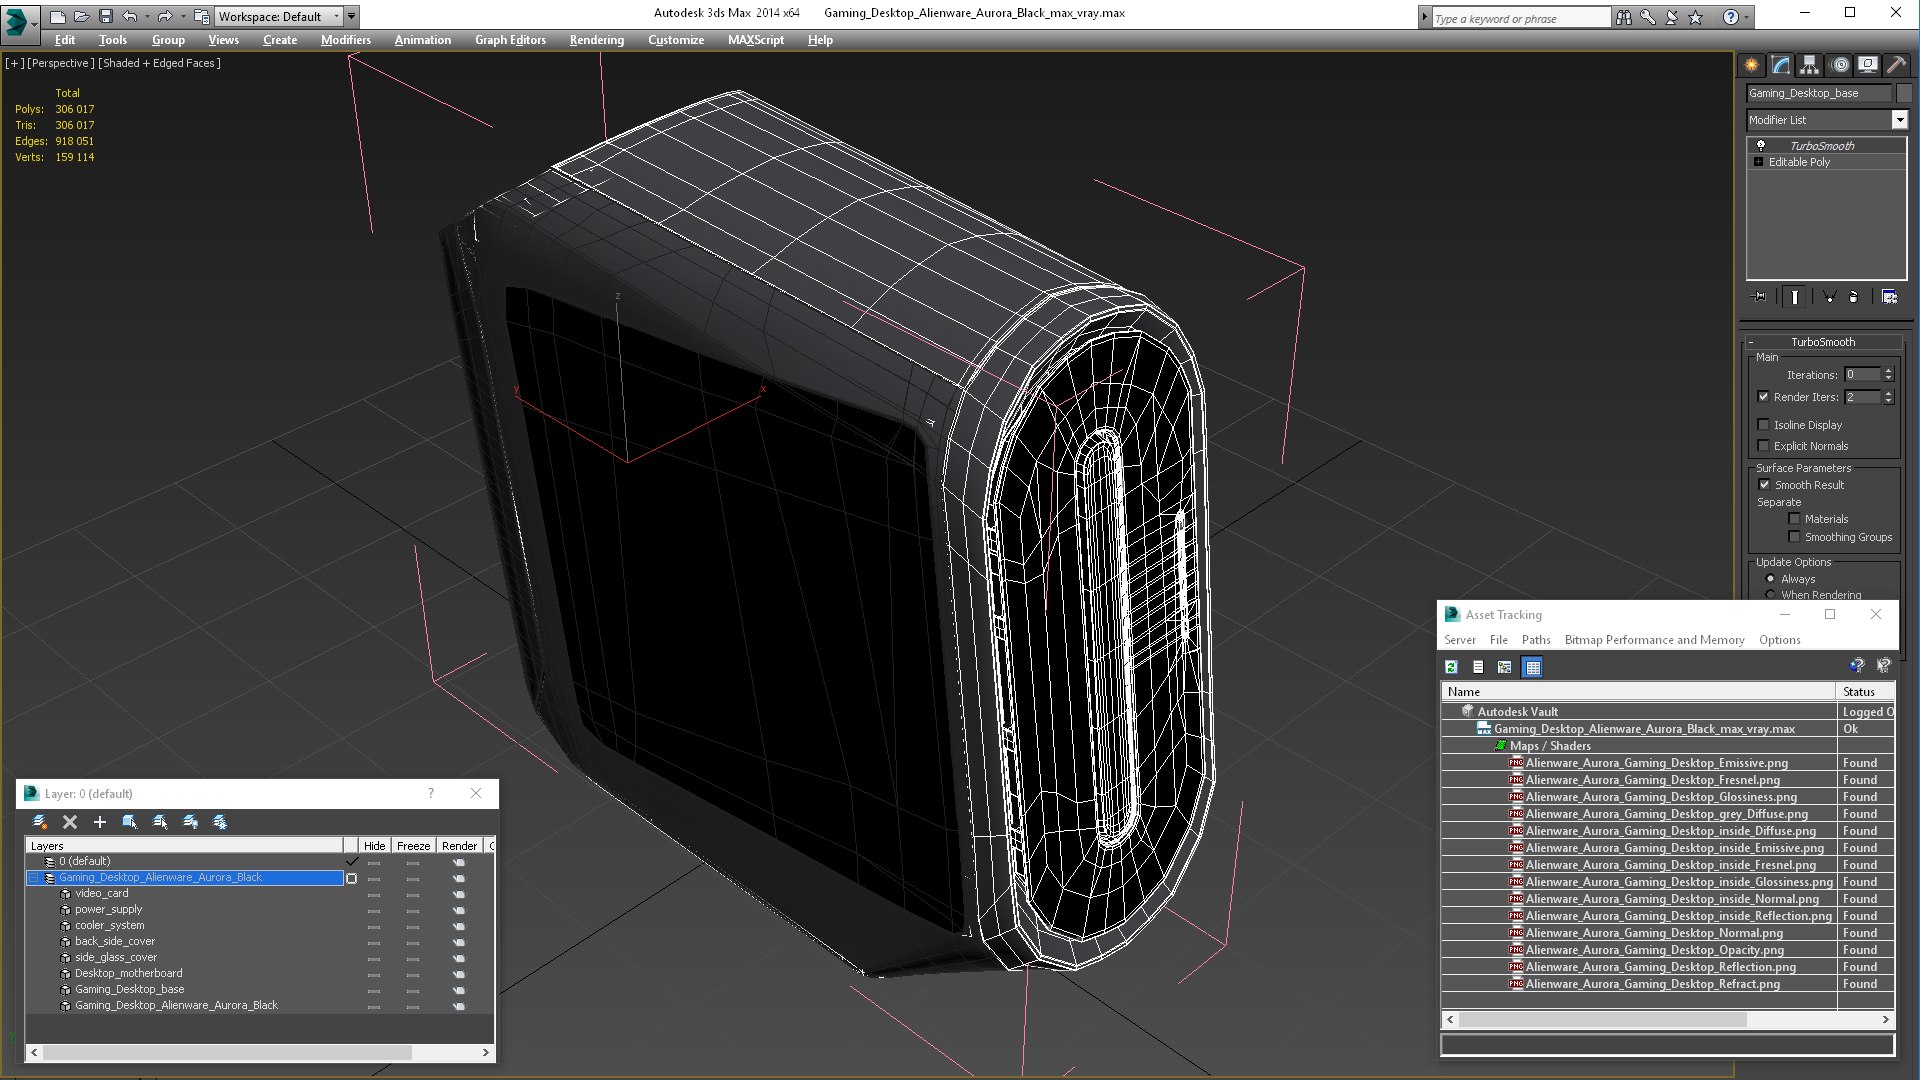
Task: Open Paths menu in Asset Tracking
Action: [x=1535, y=640]
